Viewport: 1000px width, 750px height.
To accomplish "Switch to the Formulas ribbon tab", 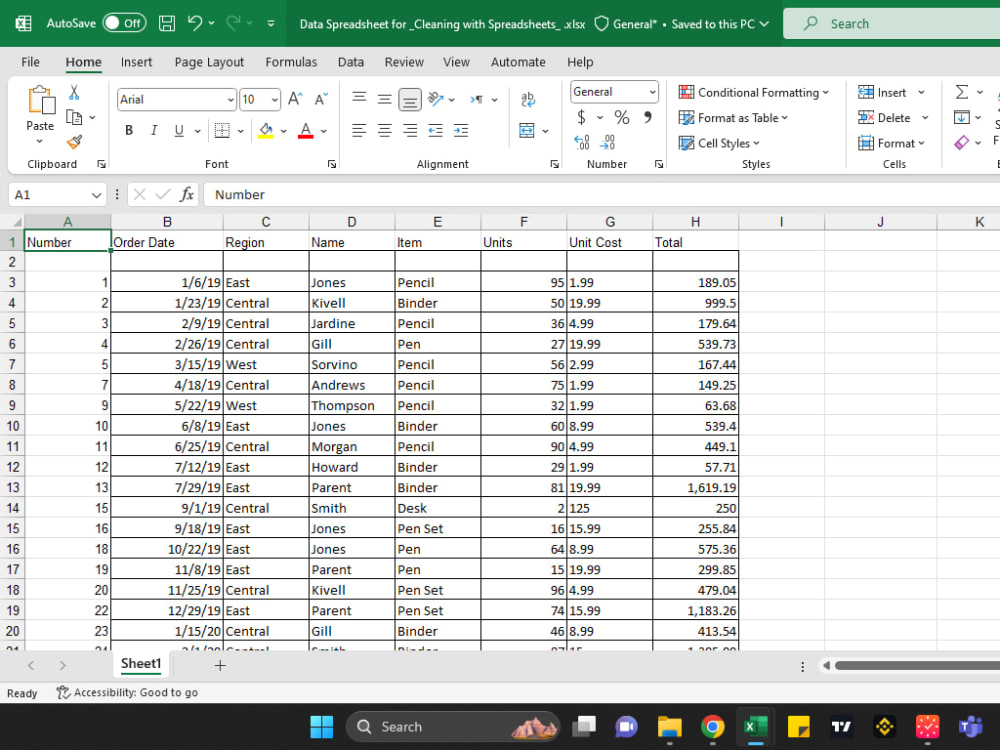I will point(291,61).
